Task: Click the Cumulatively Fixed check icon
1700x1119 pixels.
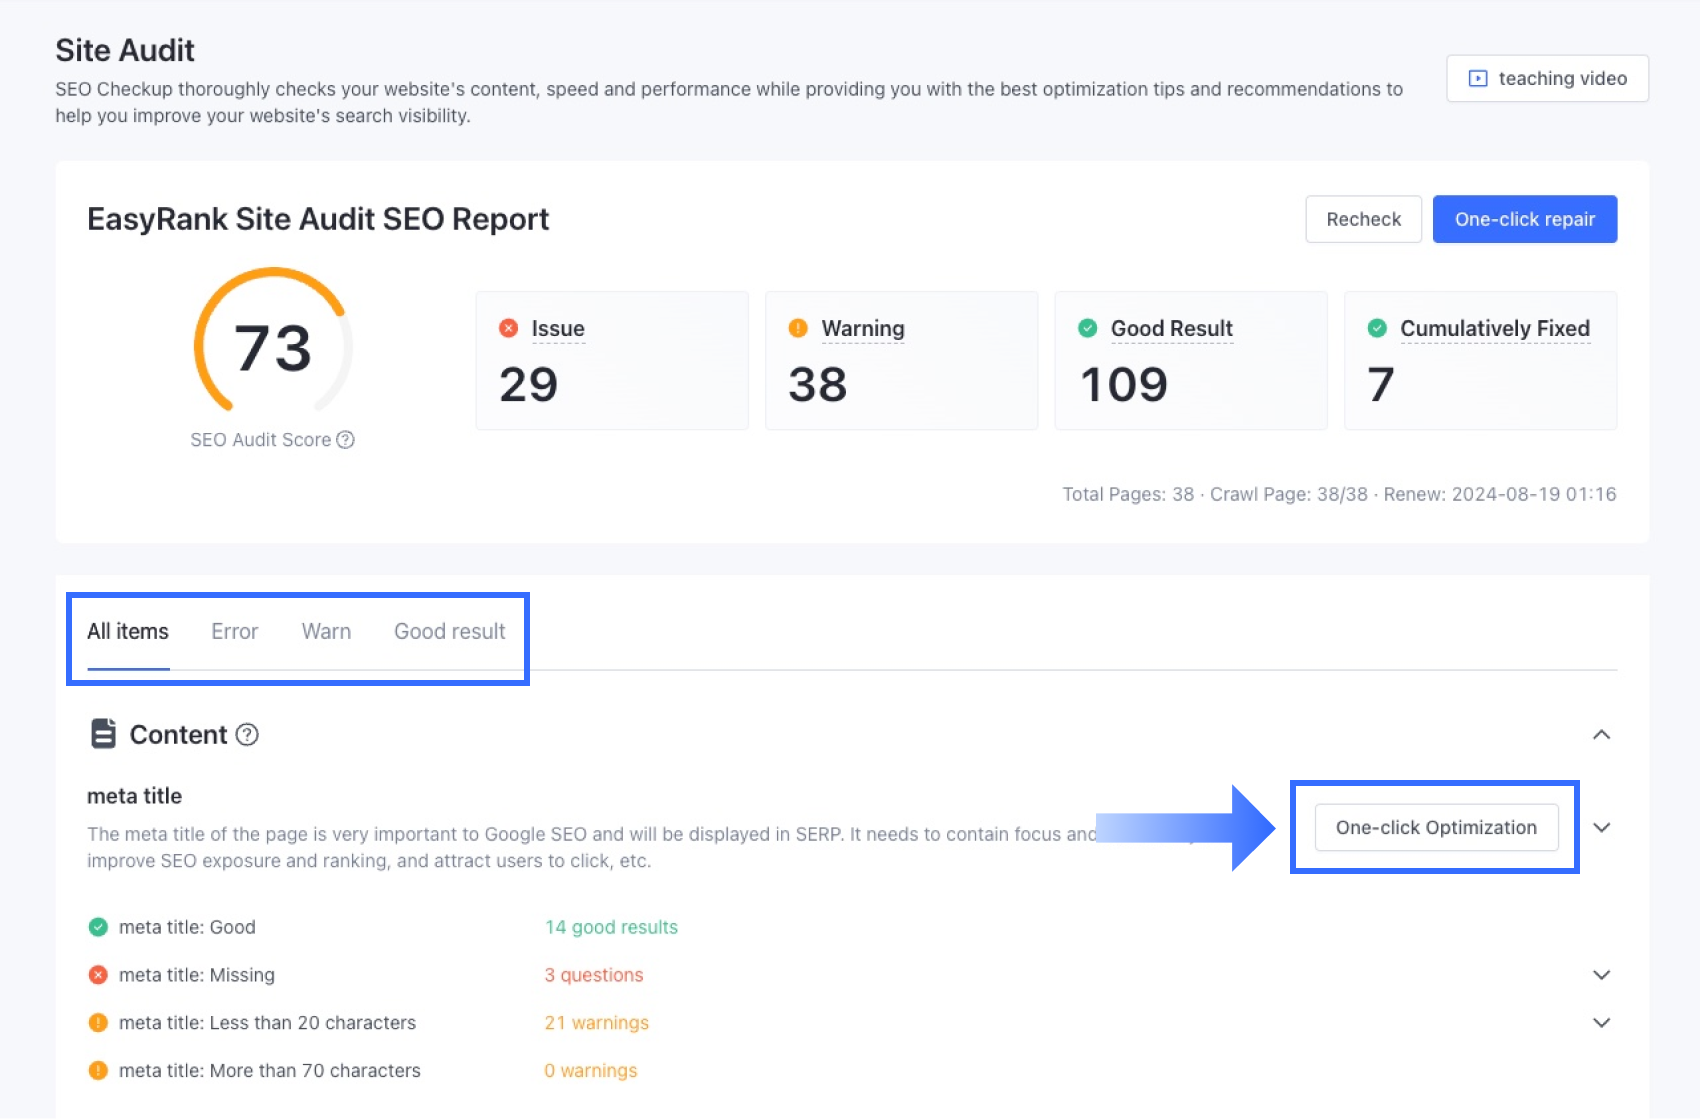Action: (1377, 328)
